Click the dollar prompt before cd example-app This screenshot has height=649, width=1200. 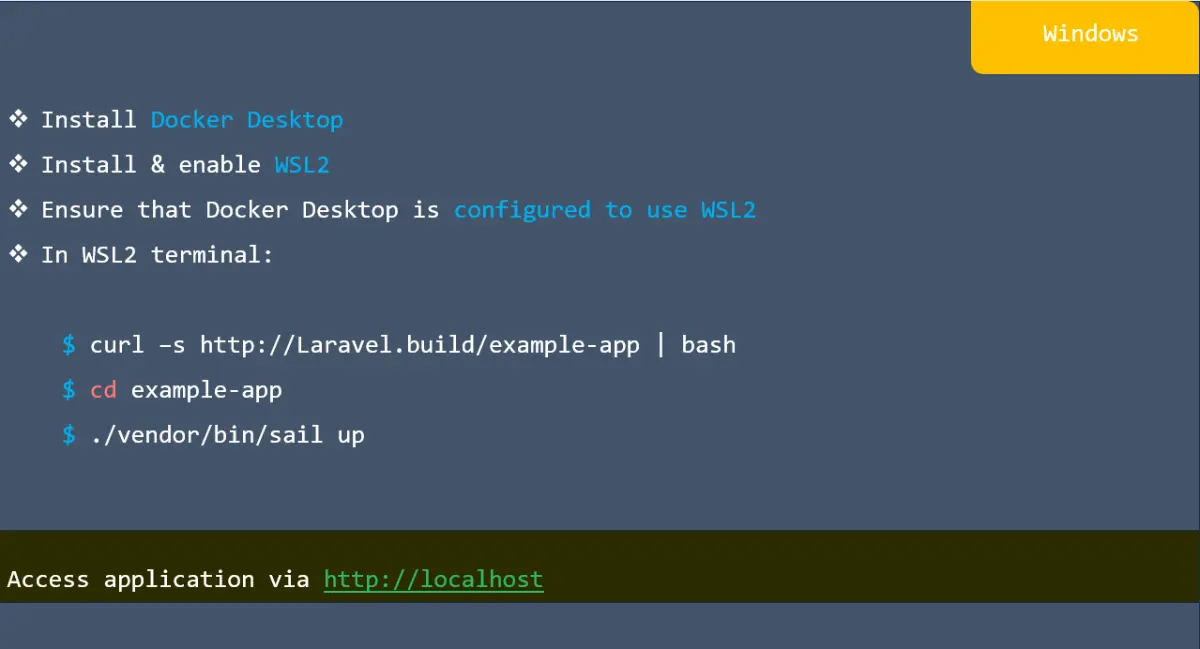pyautogui.click(x=69, y=390)
